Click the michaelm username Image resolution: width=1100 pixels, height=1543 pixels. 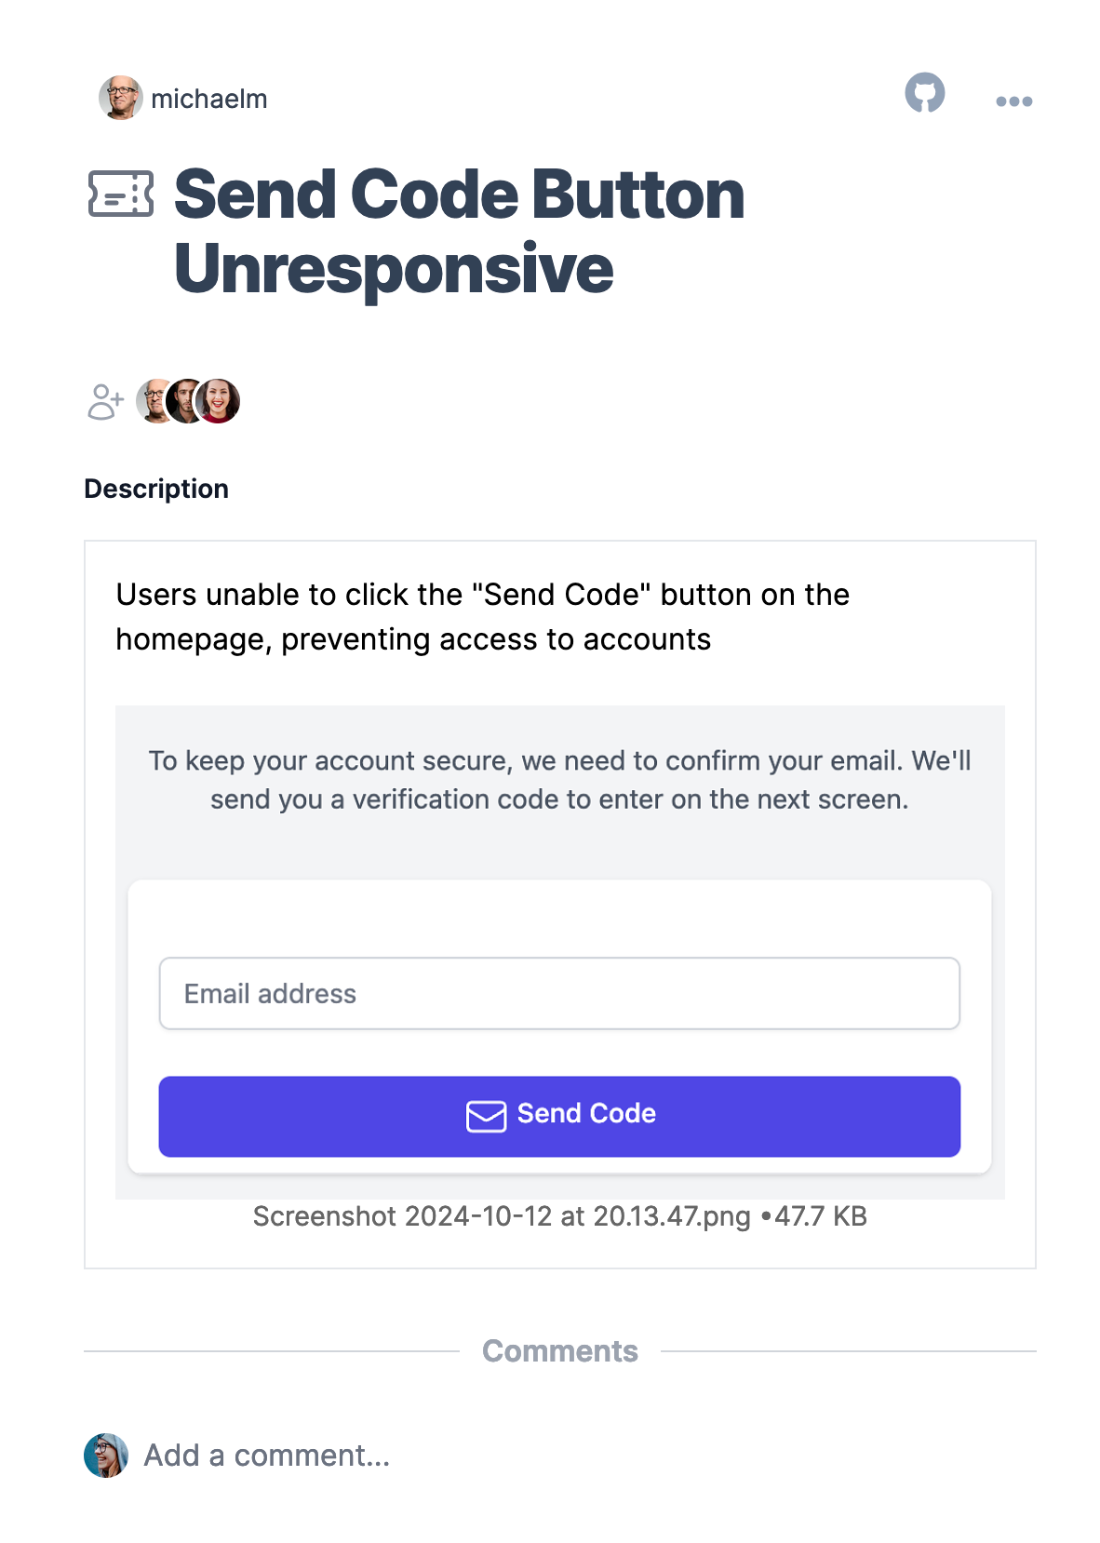(209, 99)
